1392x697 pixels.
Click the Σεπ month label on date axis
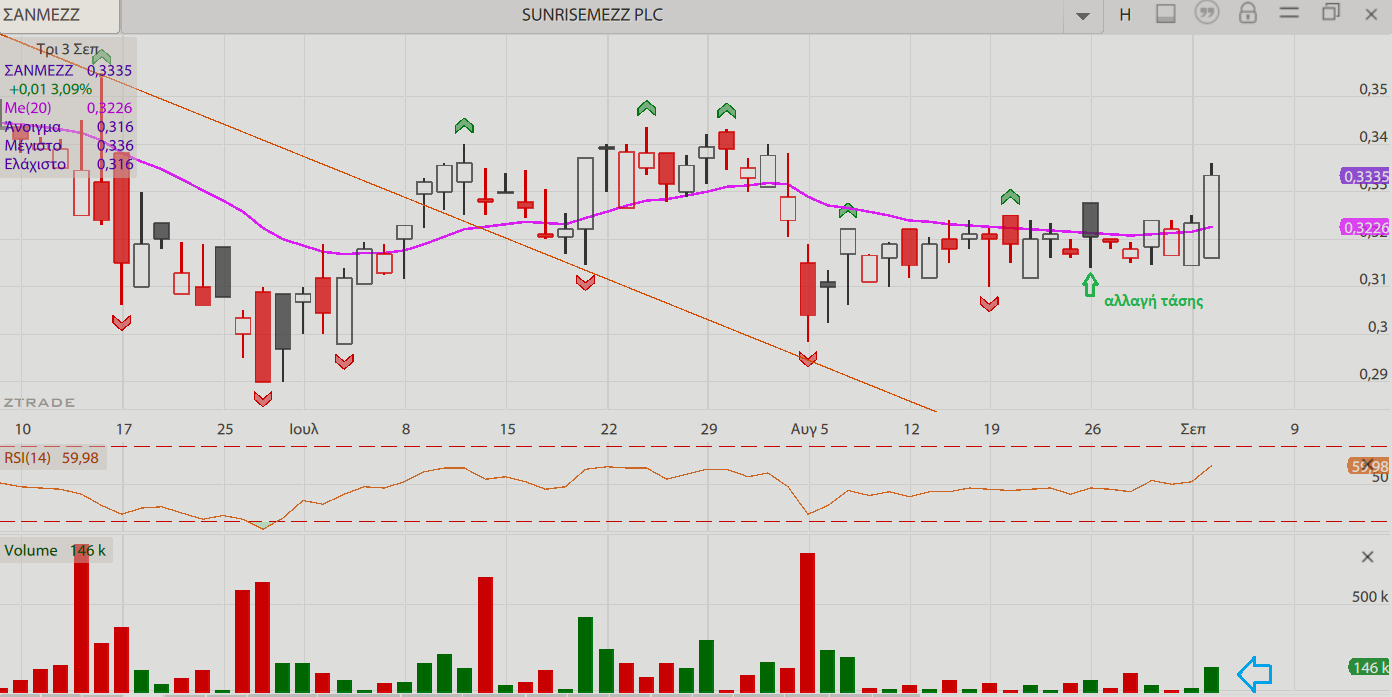1193,429
